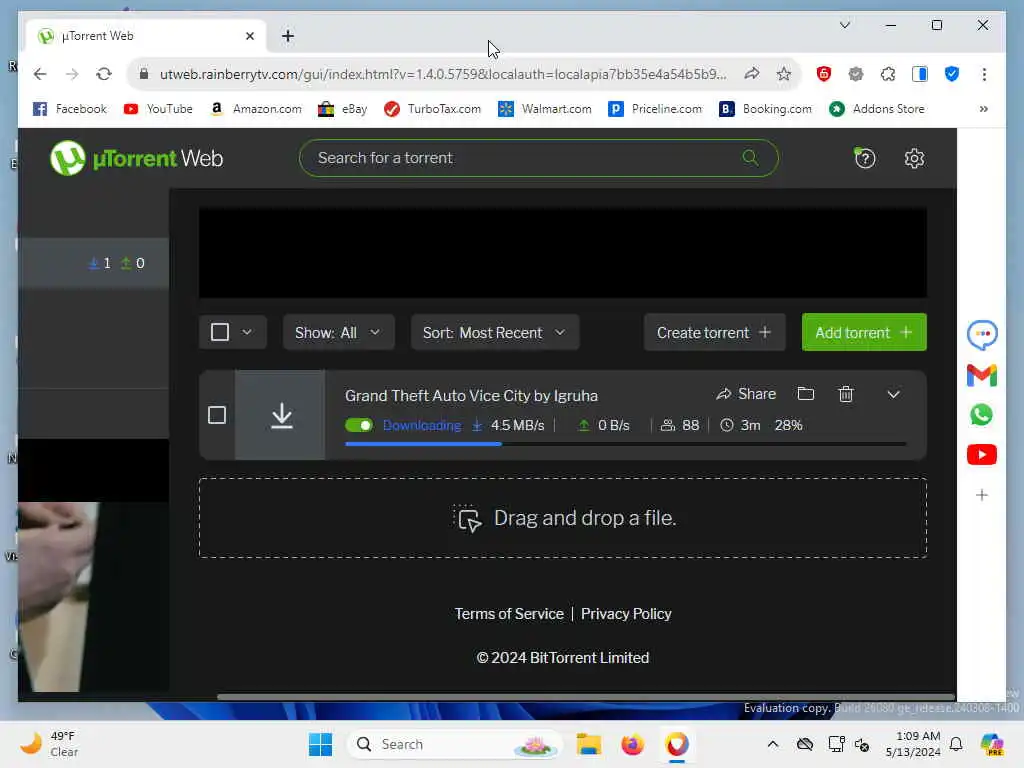
Task: Open the Sort: Most Recent dropdown
Action: 495,332
